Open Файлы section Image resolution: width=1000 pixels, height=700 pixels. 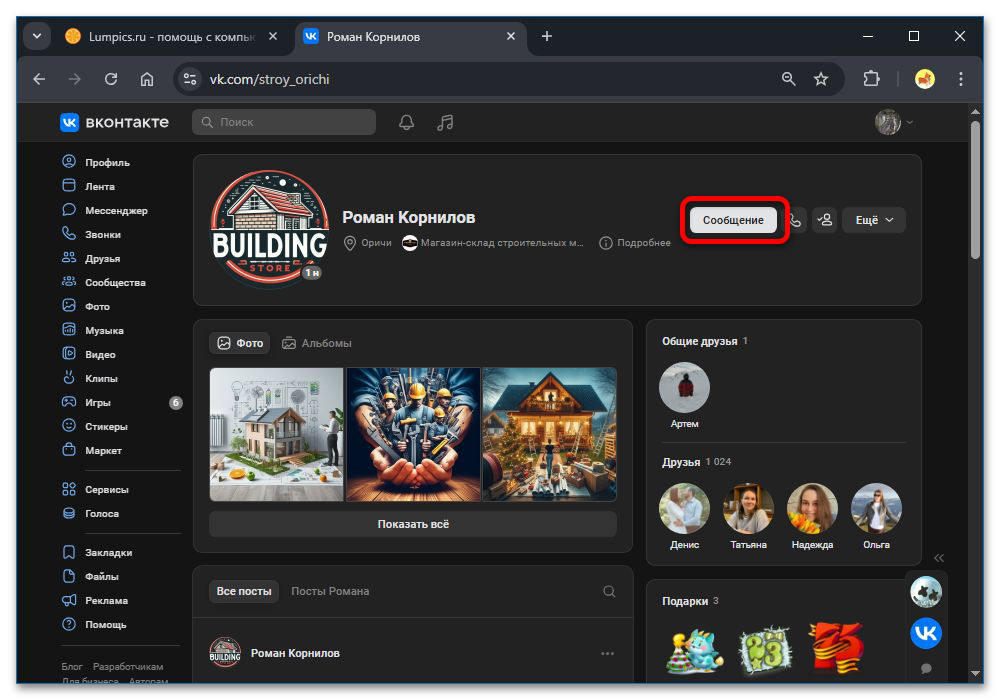(91, 576)
